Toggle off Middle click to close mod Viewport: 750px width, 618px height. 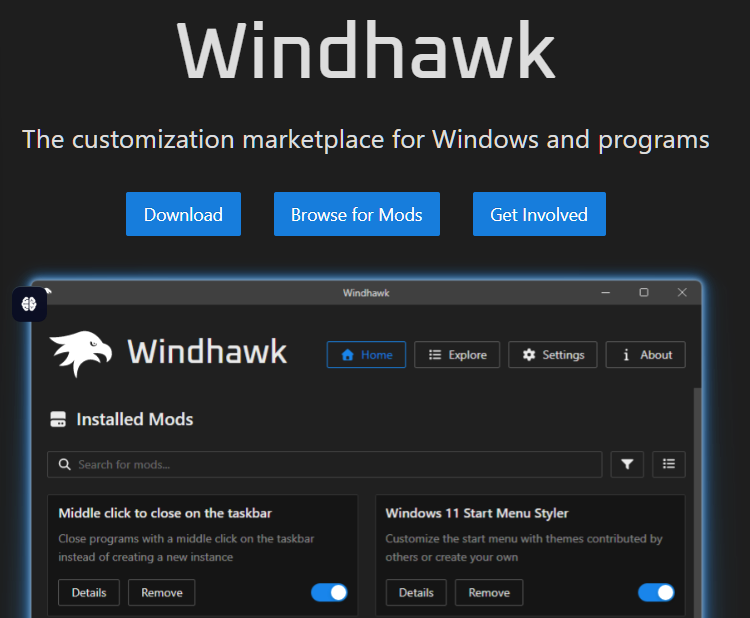tap(329, 593)
